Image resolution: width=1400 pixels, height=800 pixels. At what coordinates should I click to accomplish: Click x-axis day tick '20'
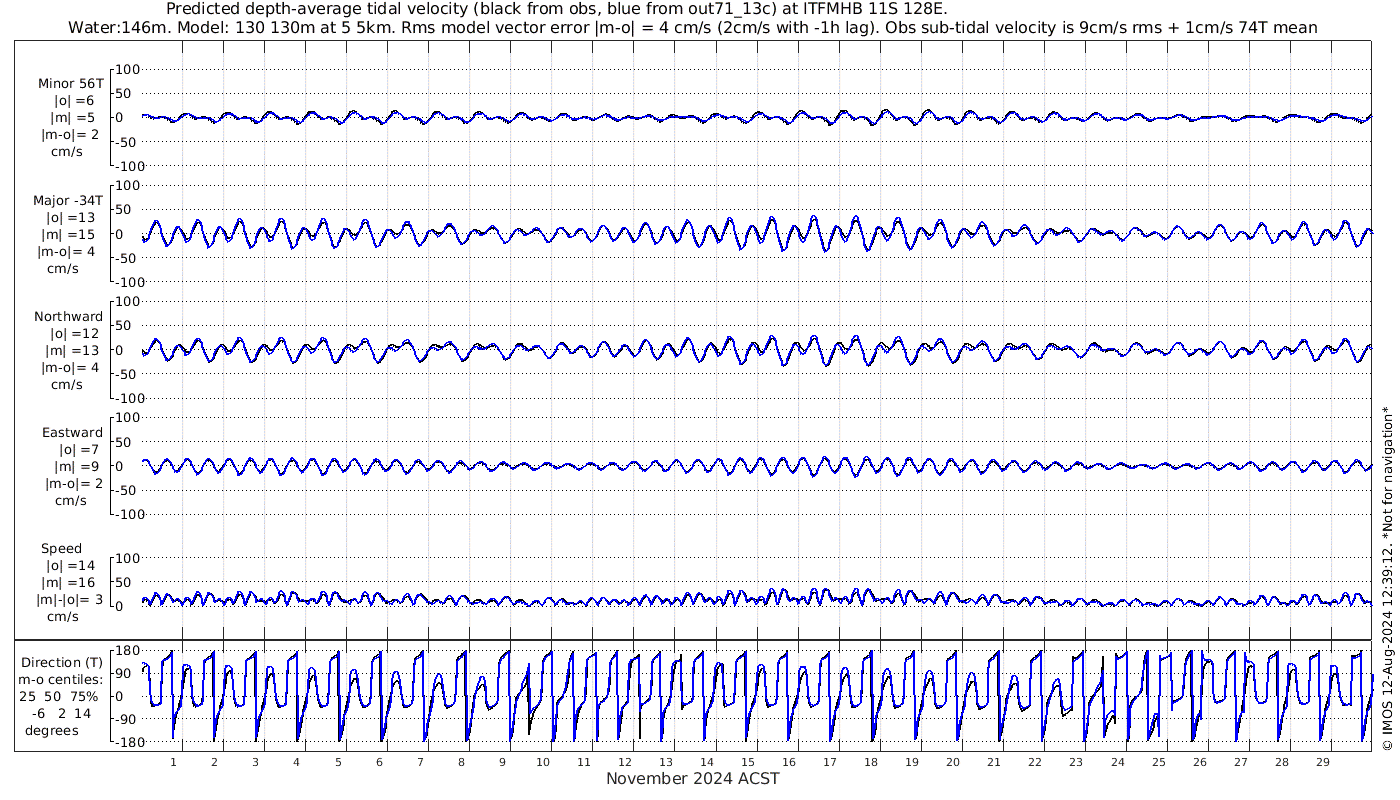pyautogui.click(x=953, y=762)
